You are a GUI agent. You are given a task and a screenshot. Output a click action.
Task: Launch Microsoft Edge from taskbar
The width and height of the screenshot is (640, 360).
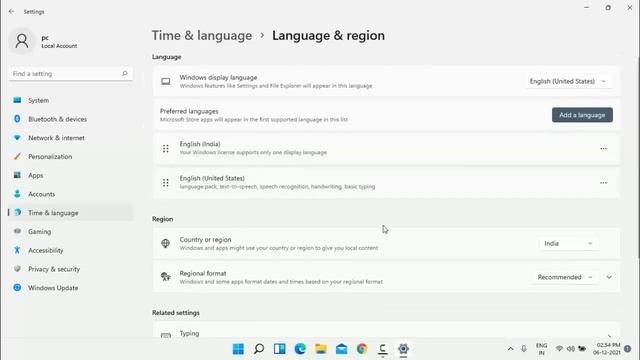coord(300,349)
